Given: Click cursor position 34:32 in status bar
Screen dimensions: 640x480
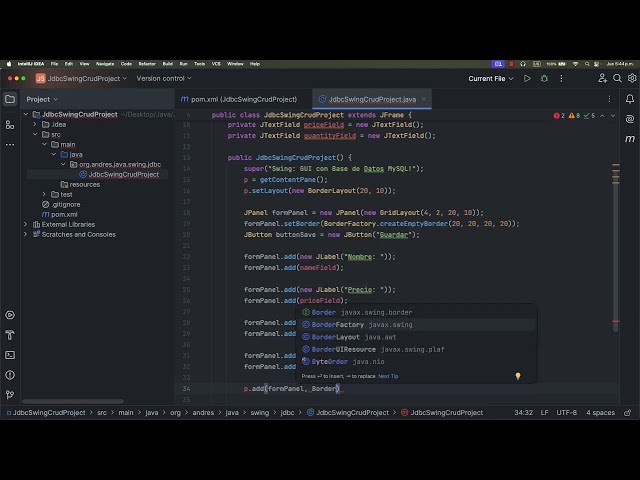Looking at the screenshot, I should [523, 413].
